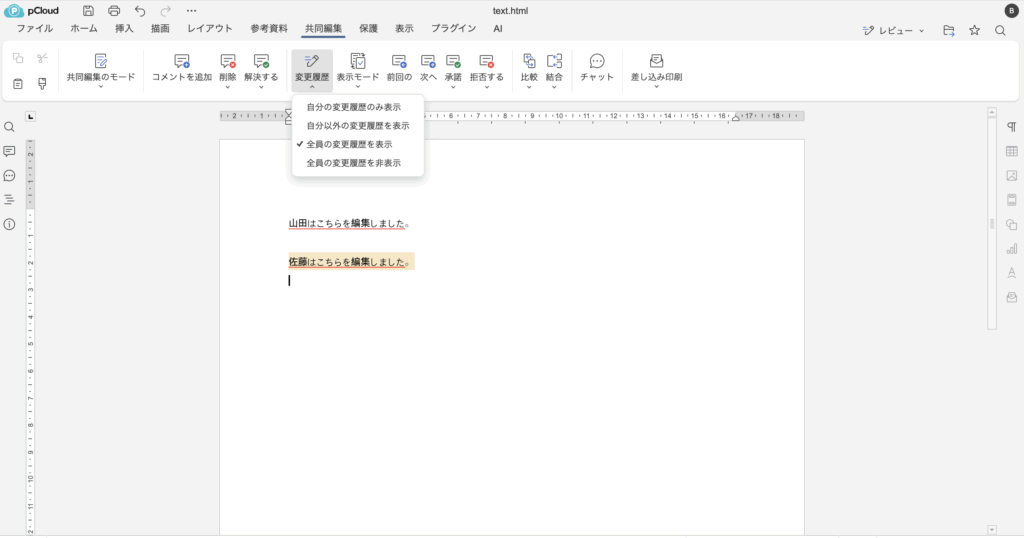Screen dimensions: 1024x538
Task: Click the tab stop selector L button
Action: (30, 117)
